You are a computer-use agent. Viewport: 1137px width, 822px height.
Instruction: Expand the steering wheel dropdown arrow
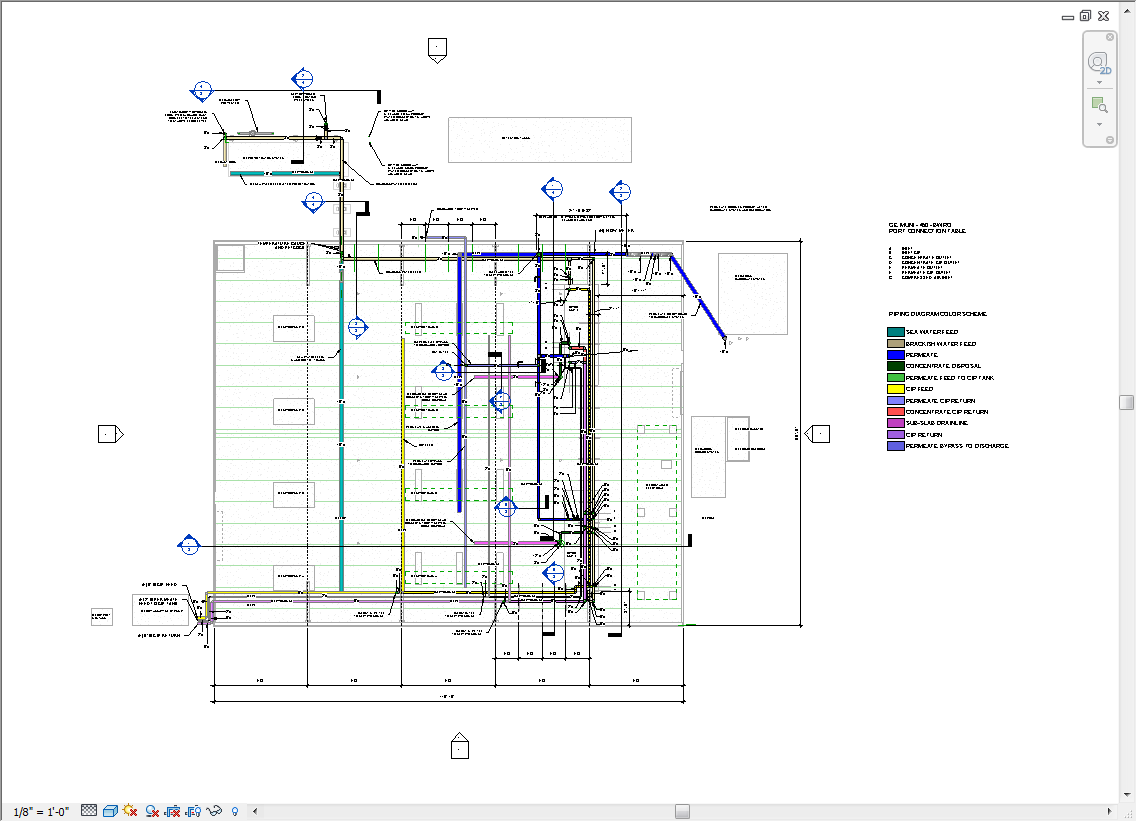1099,82
